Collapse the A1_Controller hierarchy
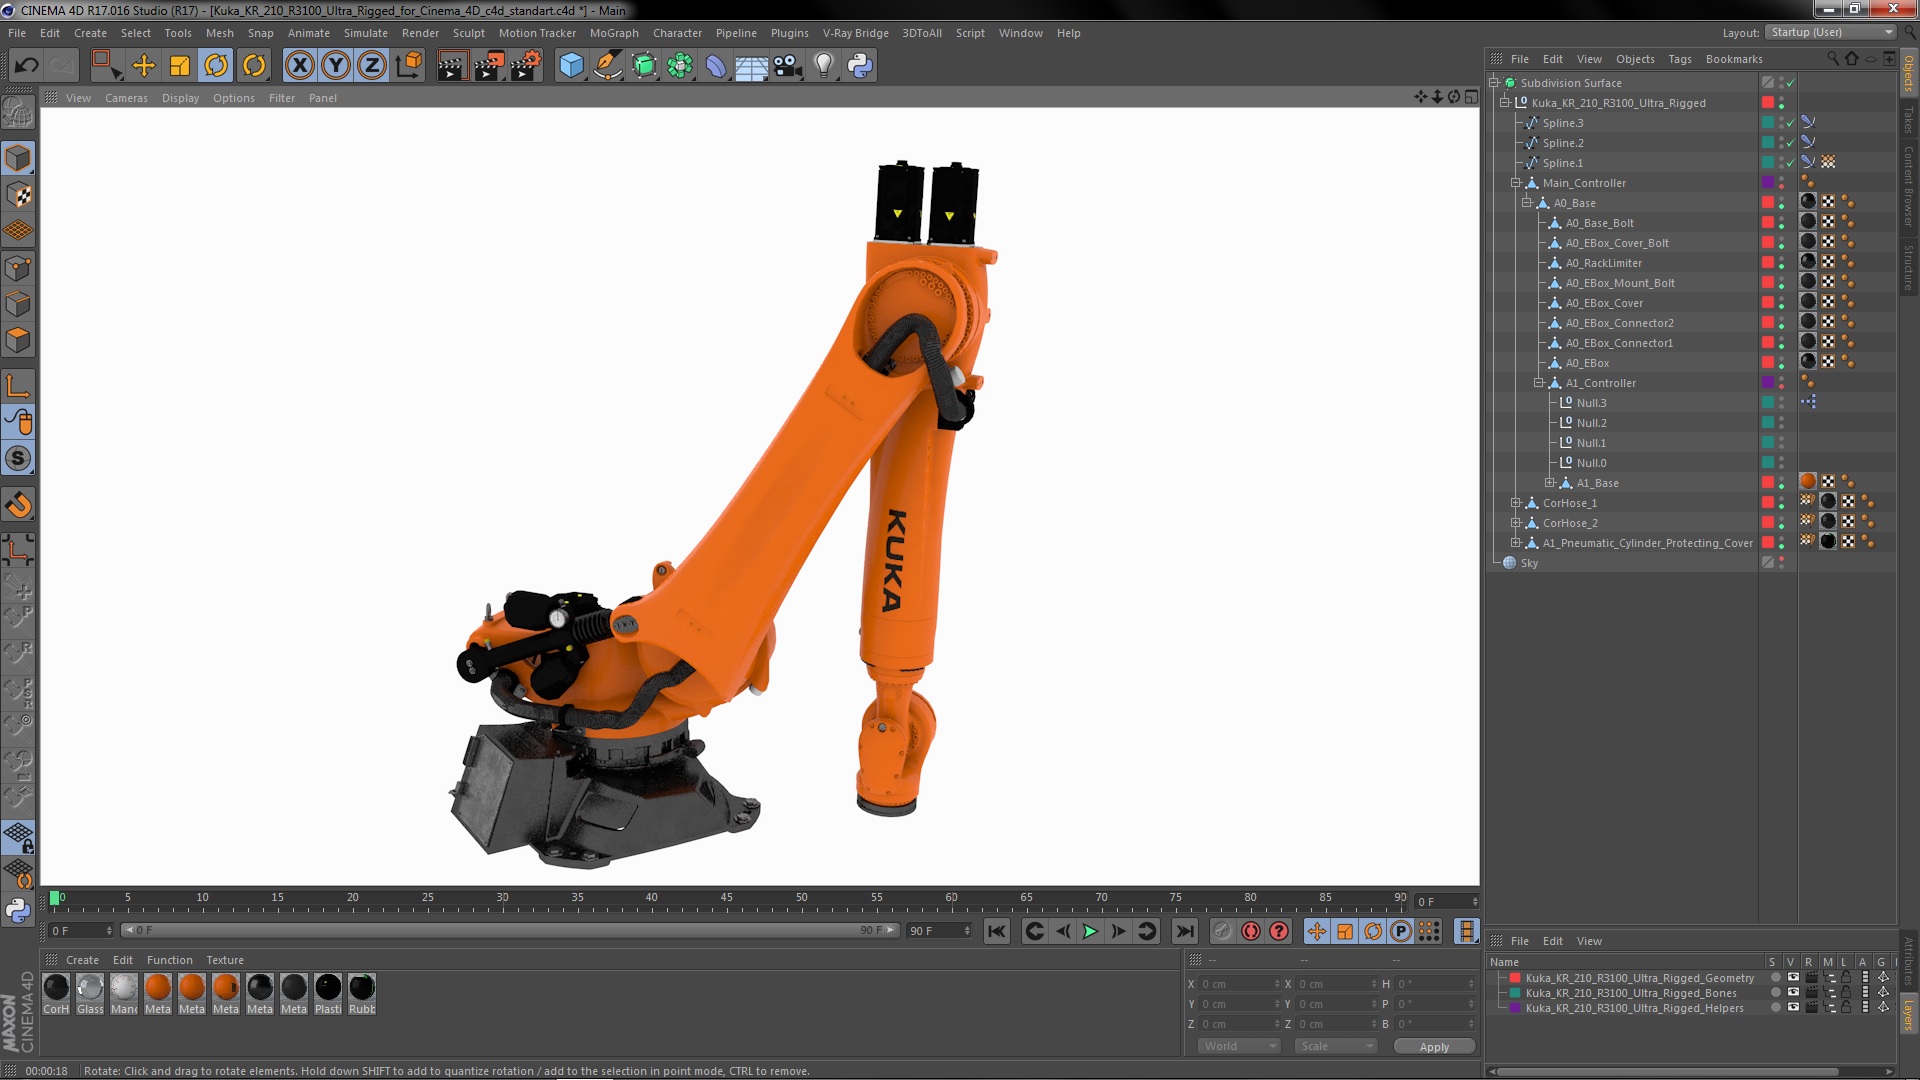This screenshot has height=1080, width=1920. [1539, 383]
